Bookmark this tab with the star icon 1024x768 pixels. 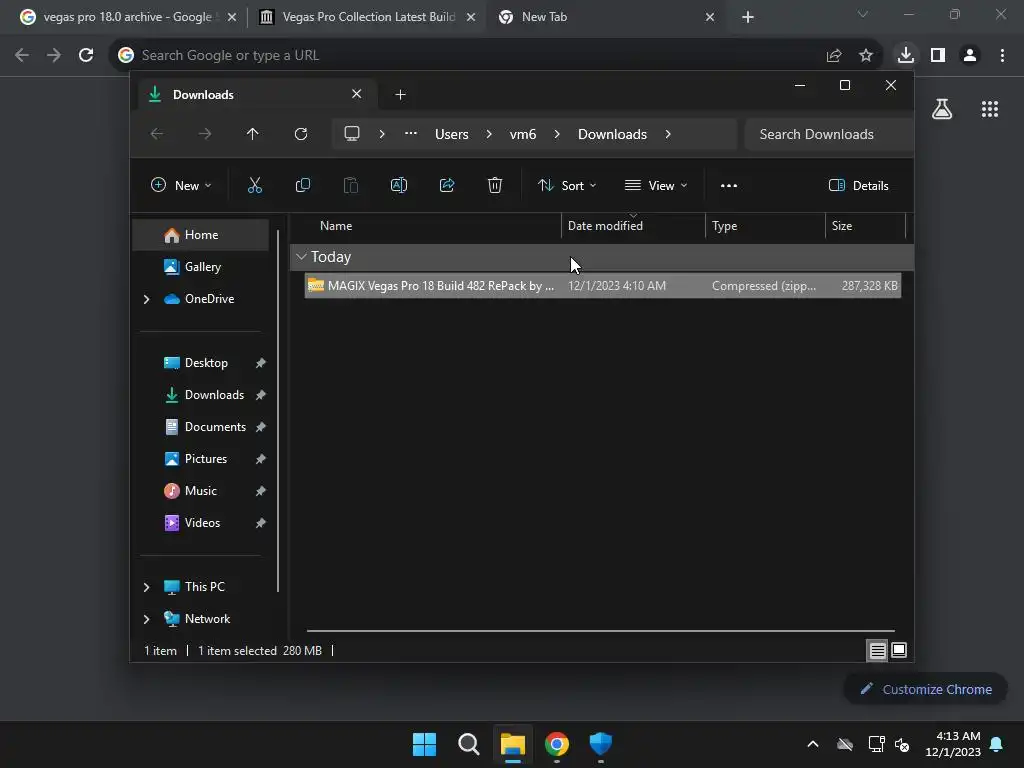[x=866, y=56]
